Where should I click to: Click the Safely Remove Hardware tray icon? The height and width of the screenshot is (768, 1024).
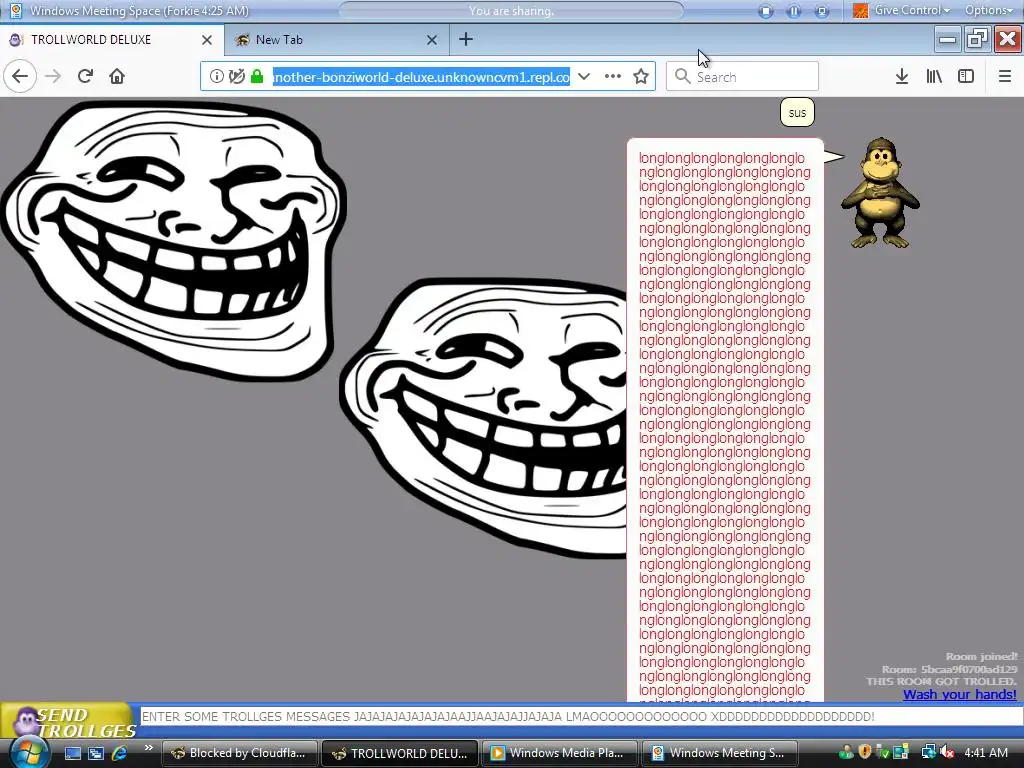[x=882, y=753]
